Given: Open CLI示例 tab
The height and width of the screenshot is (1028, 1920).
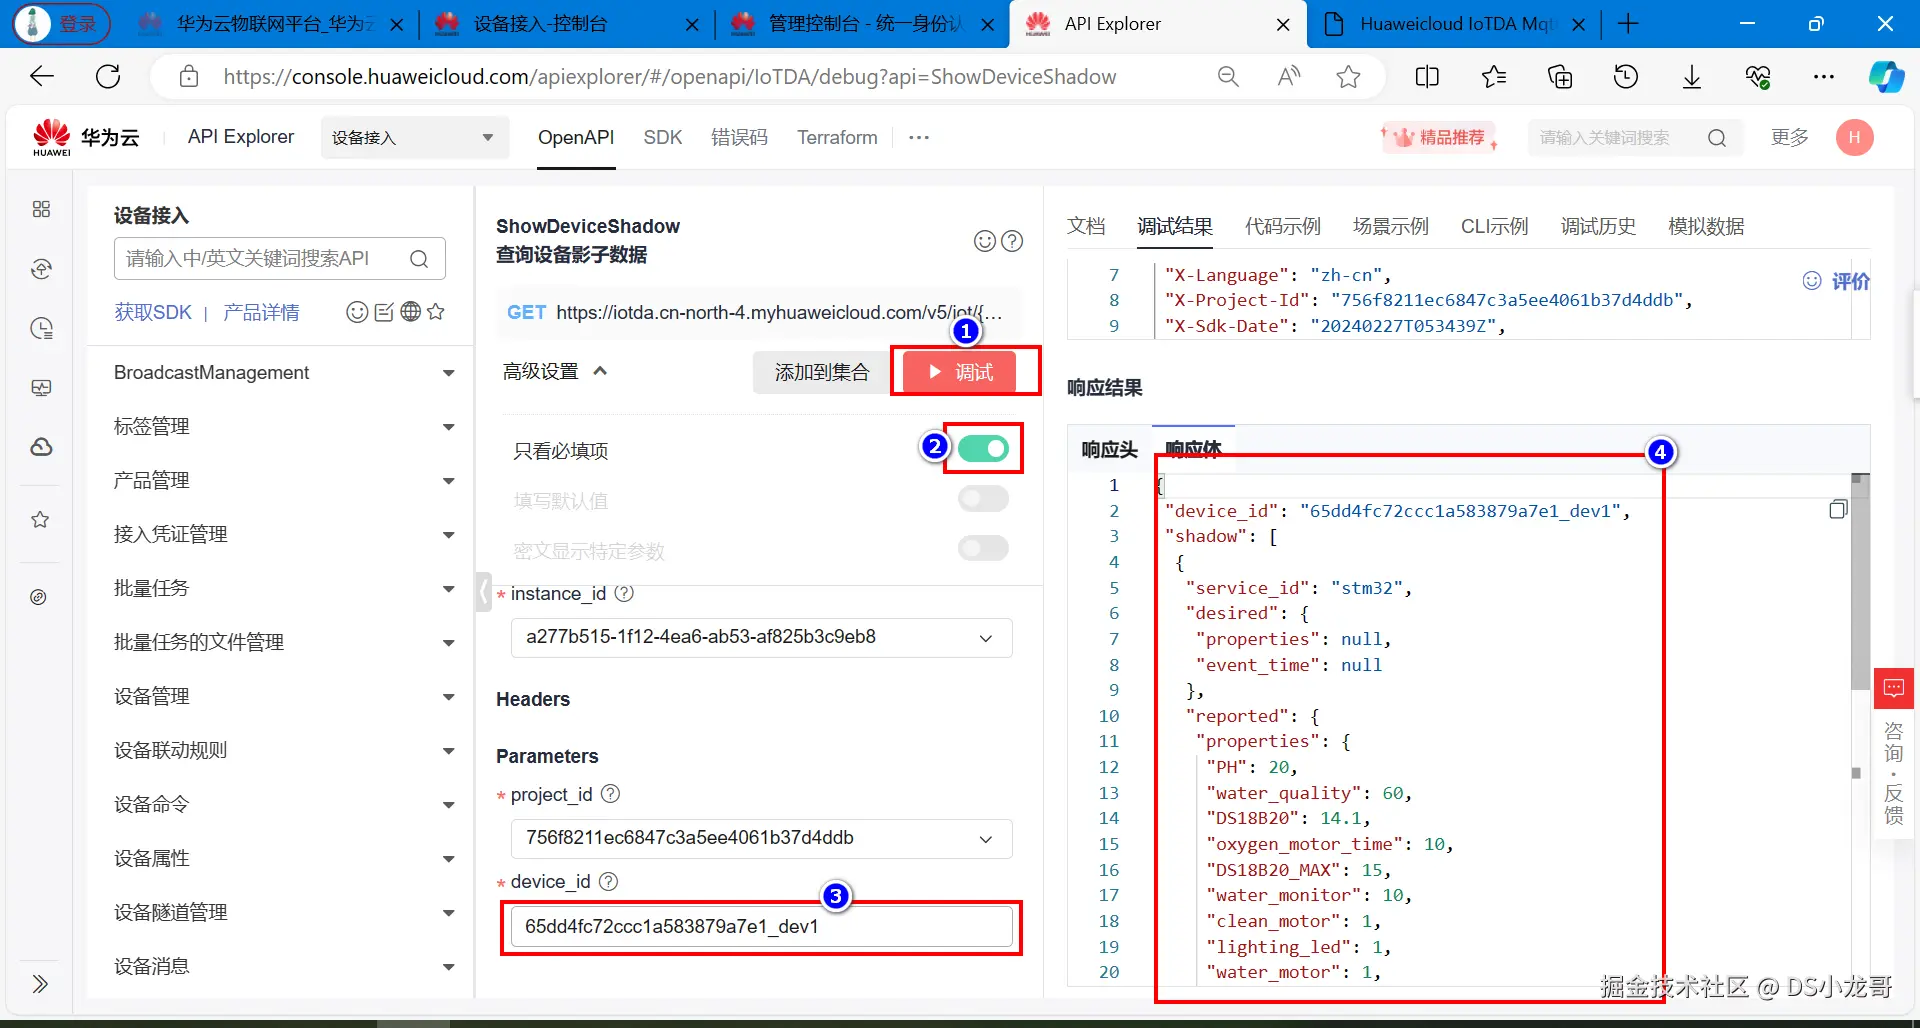Looking at the screenshot, I should (x=1494, y=227).
